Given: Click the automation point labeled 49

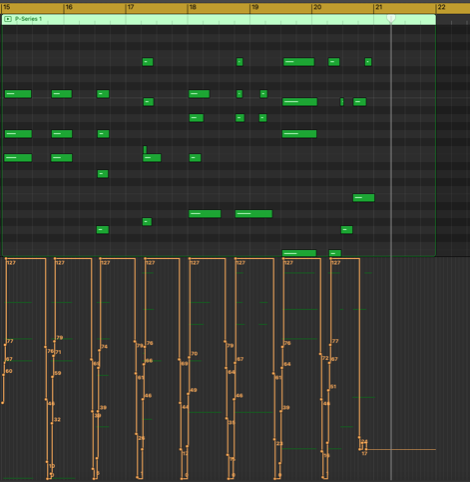Looking at the screenshot, I should [188, 394].
